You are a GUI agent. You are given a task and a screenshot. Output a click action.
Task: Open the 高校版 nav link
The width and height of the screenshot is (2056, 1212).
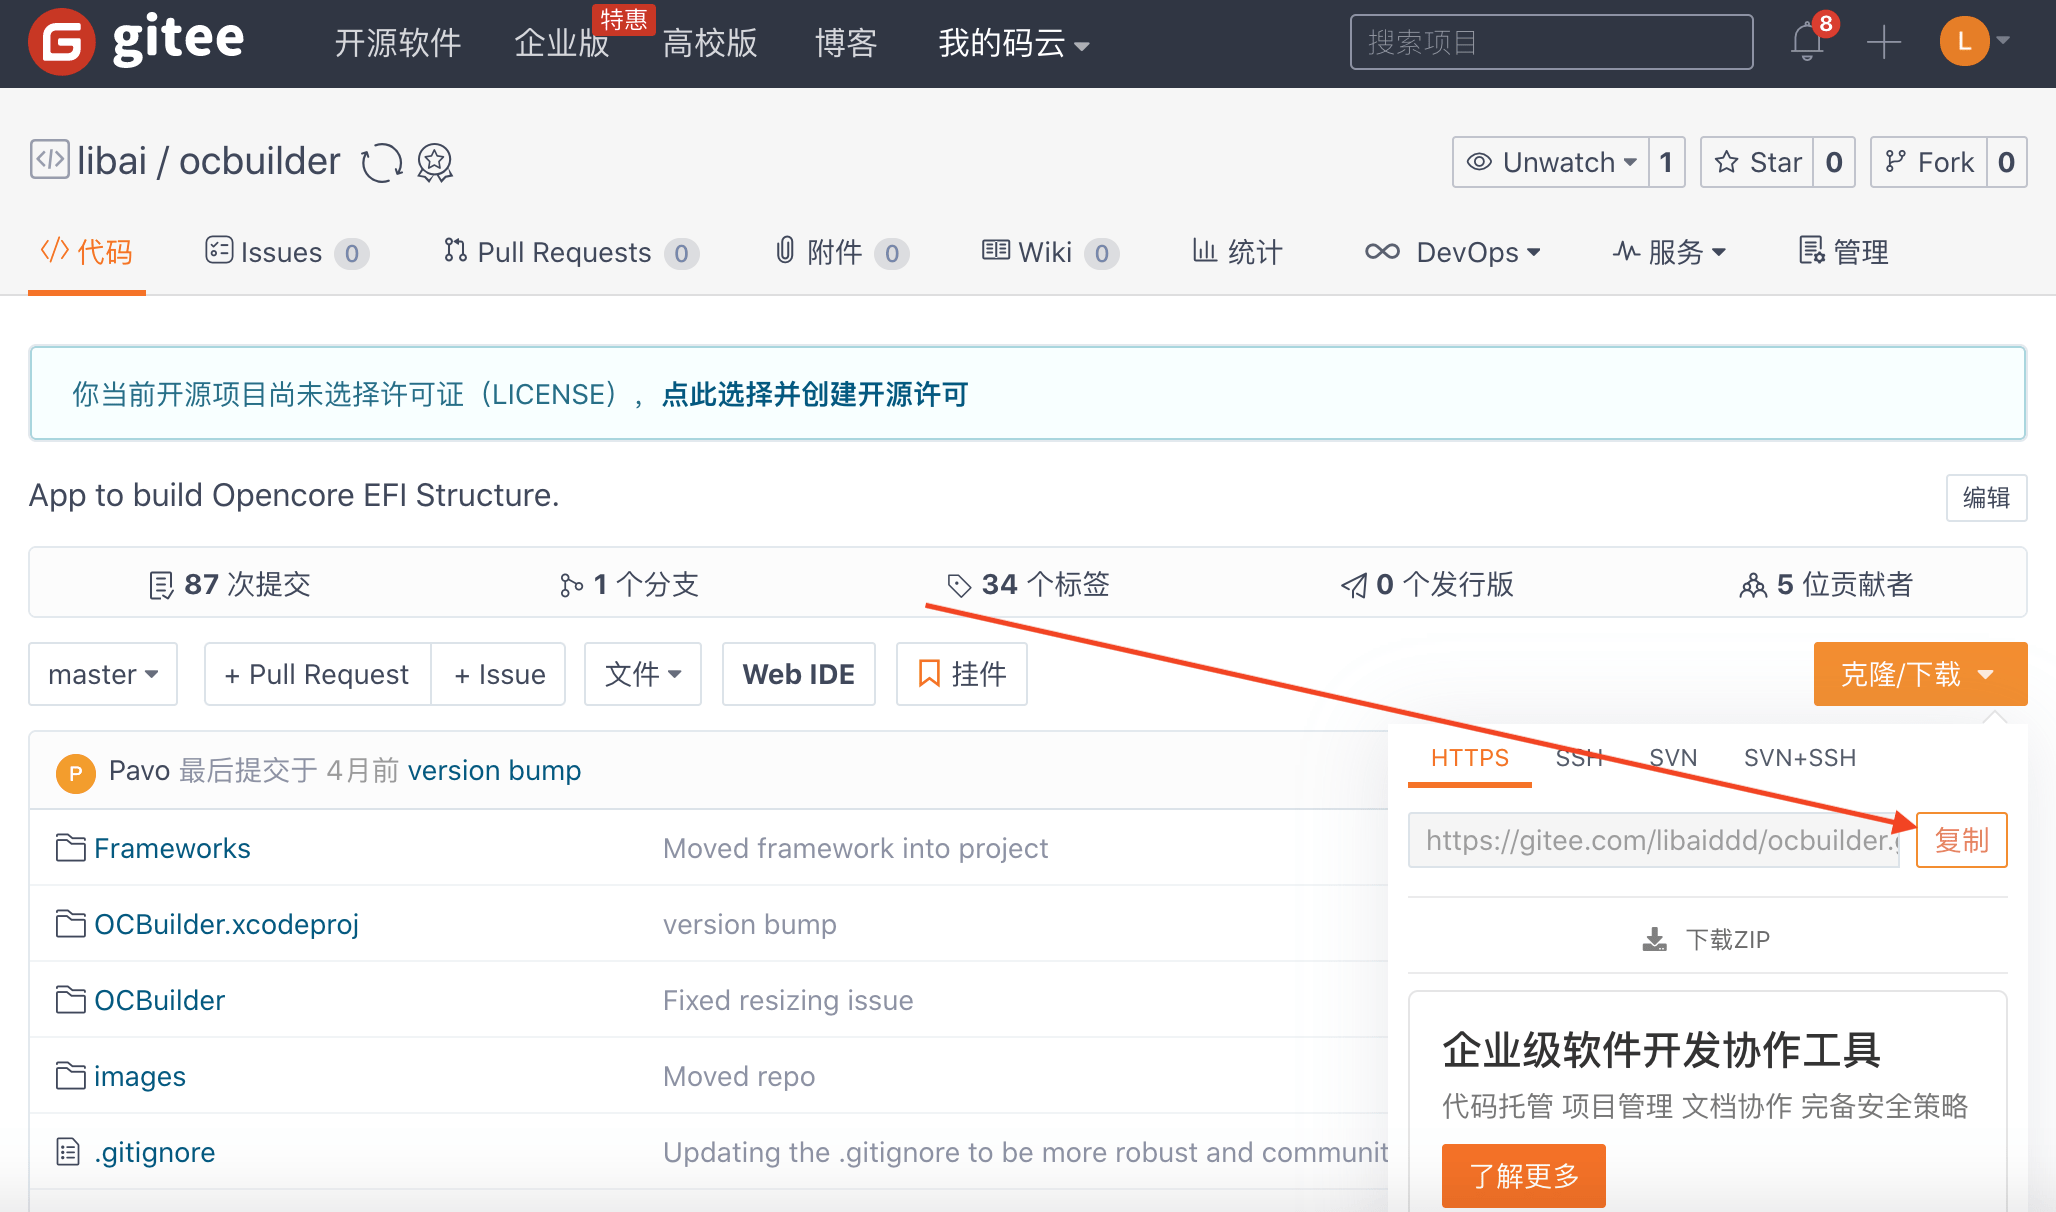[x=710, y=43]
